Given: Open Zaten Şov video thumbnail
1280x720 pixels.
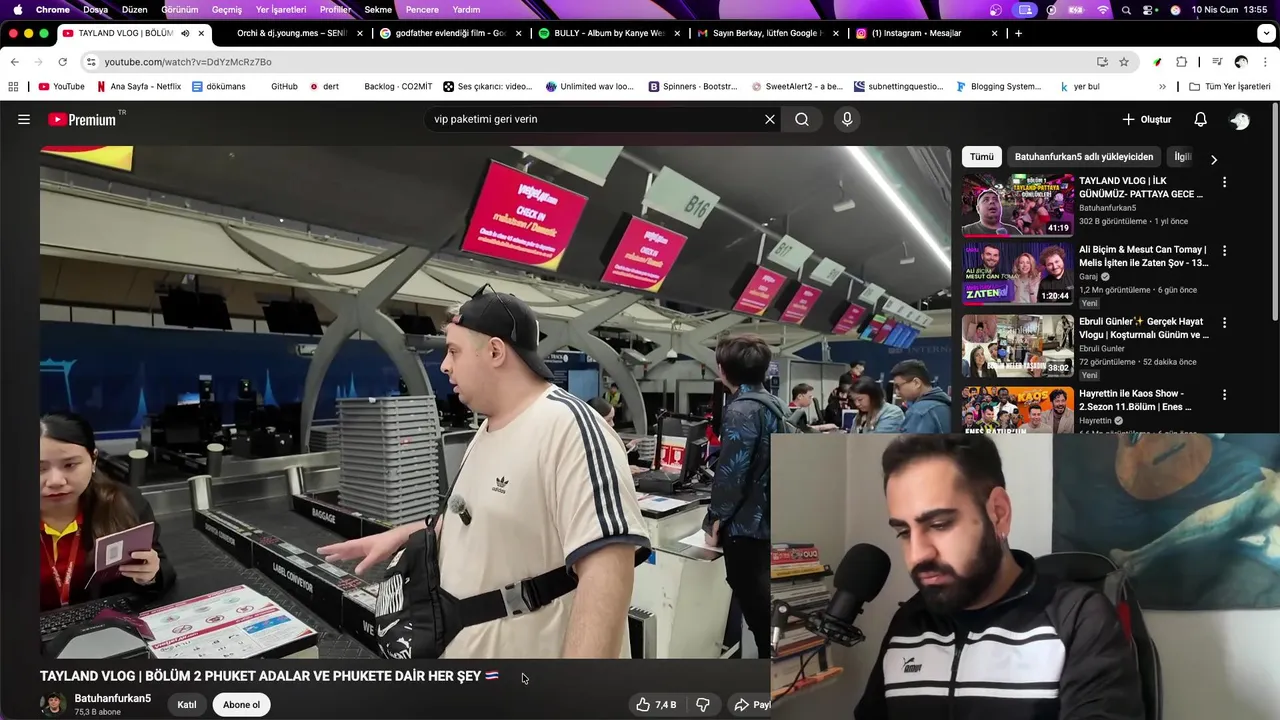Looking at the screenshot, I should click(x=1018, y=274).
